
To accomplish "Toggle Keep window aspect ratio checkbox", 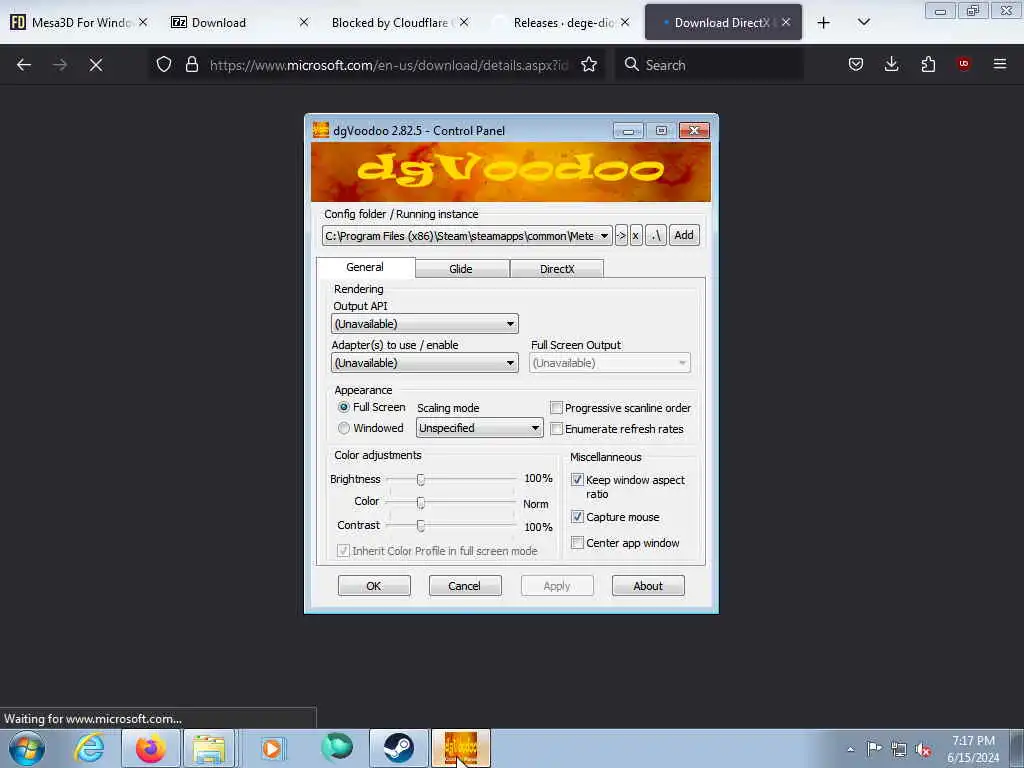I will click(577, 480).
